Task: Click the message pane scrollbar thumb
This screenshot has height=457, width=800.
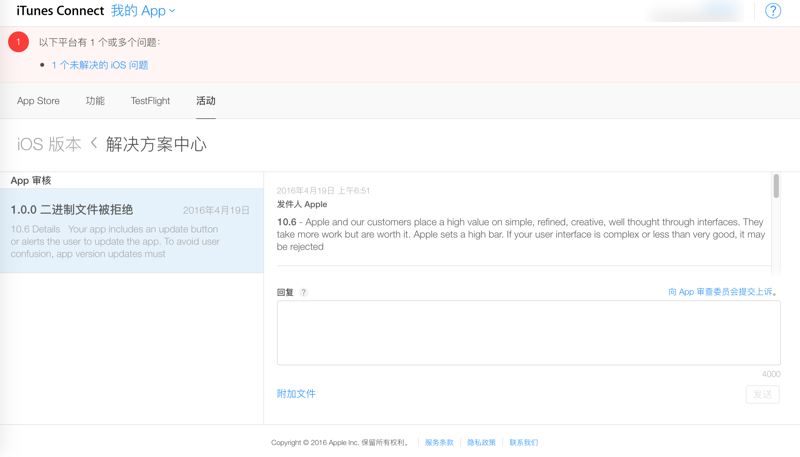Action: coord(776,186)
